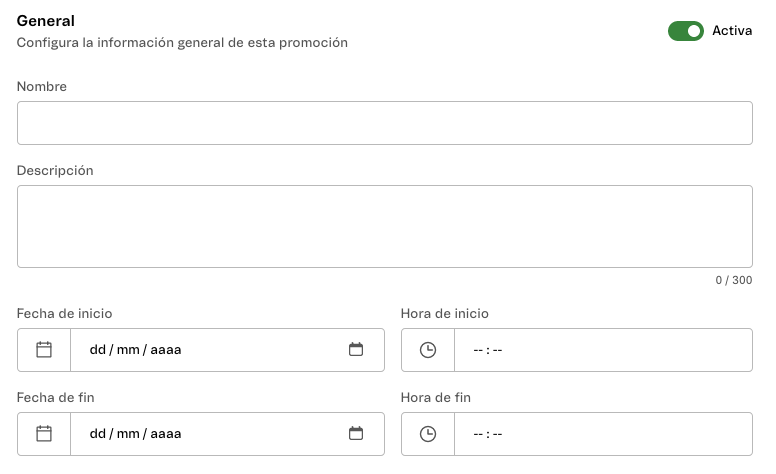Click calendar icon left of Fecha de inicio
Image resolution: width=776 pixels, height=474 pixels.
coord(44,350)
